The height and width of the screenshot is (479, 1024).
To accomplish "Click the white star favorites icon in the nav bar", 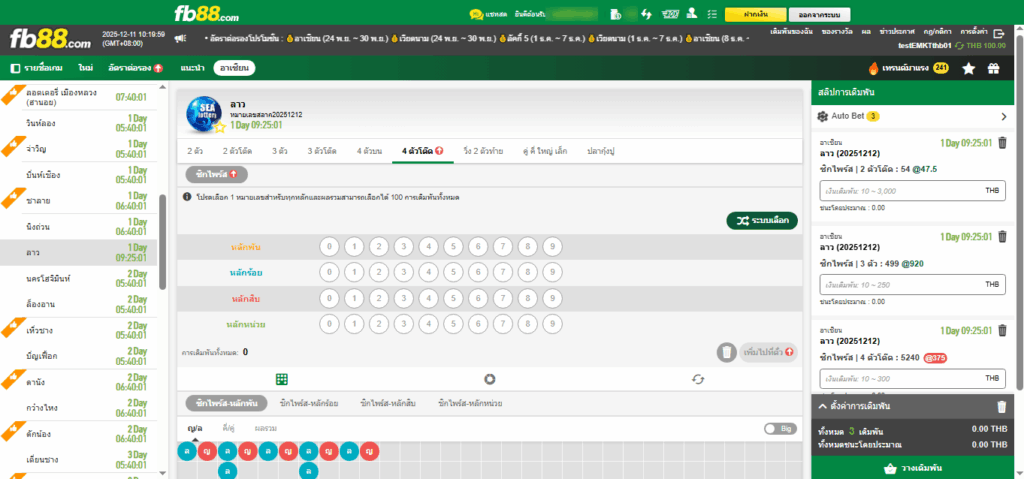I will pyautogui.click(x=968, y=68).
